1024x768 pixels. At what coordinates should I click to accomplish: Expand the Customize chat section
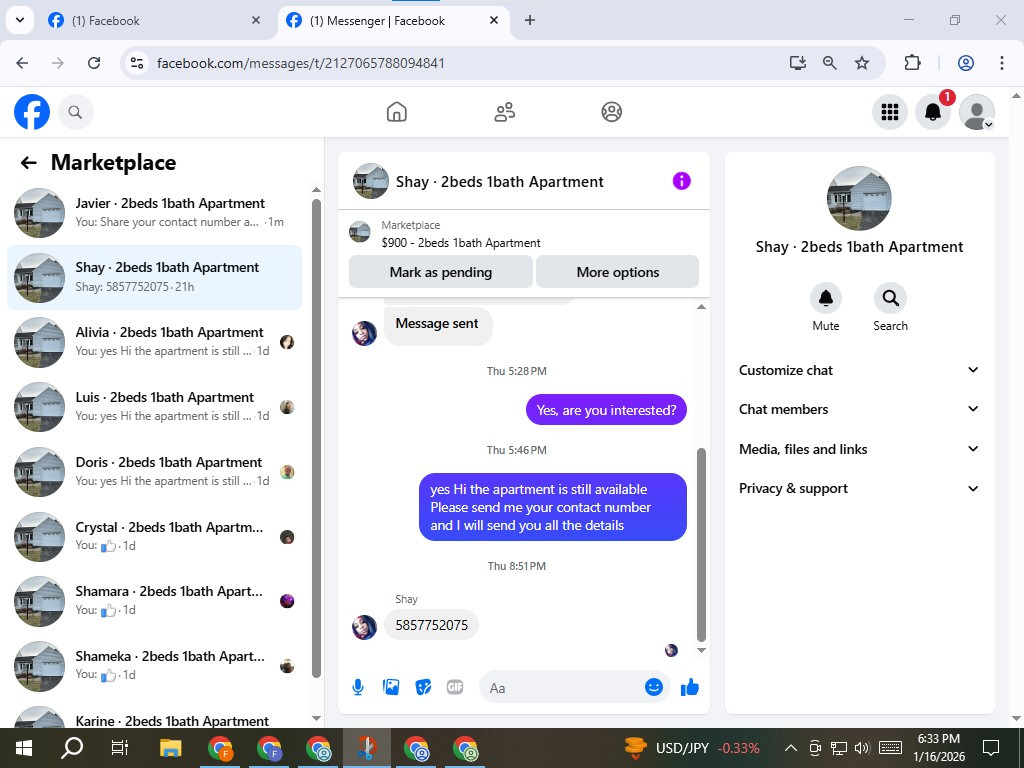tap(859, 370)
